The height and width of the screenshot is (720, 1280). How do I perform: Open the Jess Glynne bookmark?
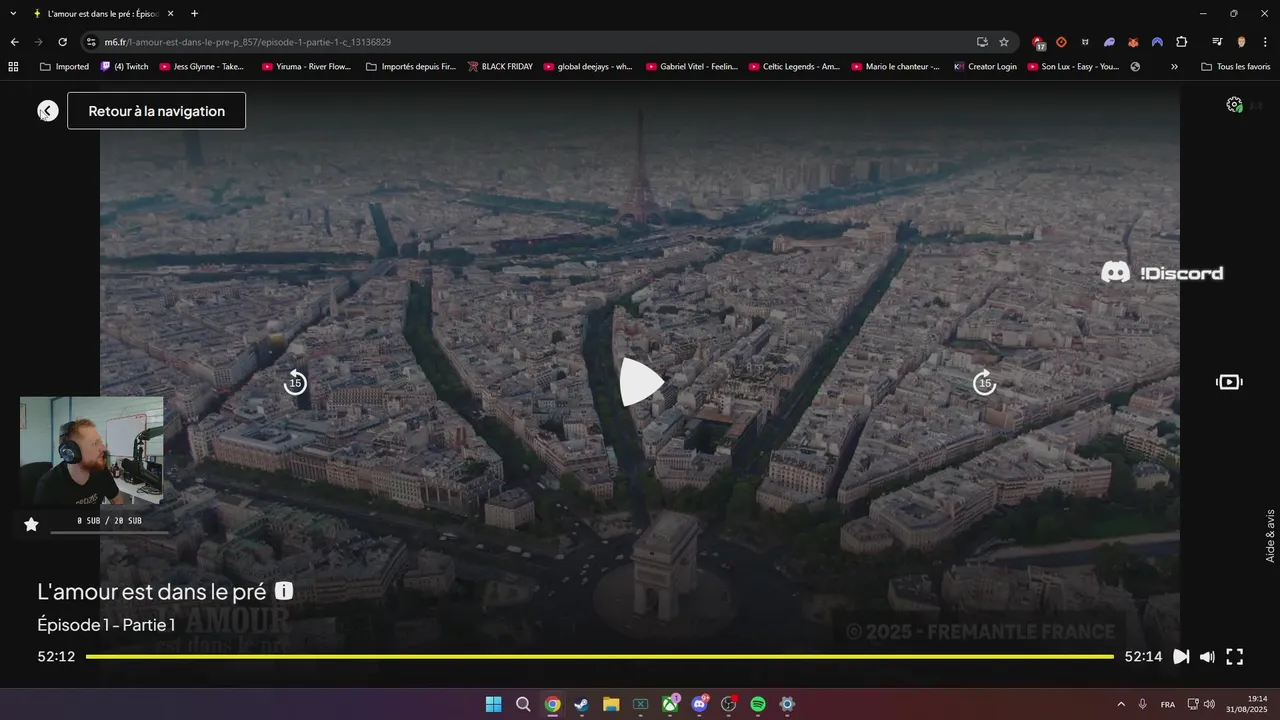tap(202, 67)
